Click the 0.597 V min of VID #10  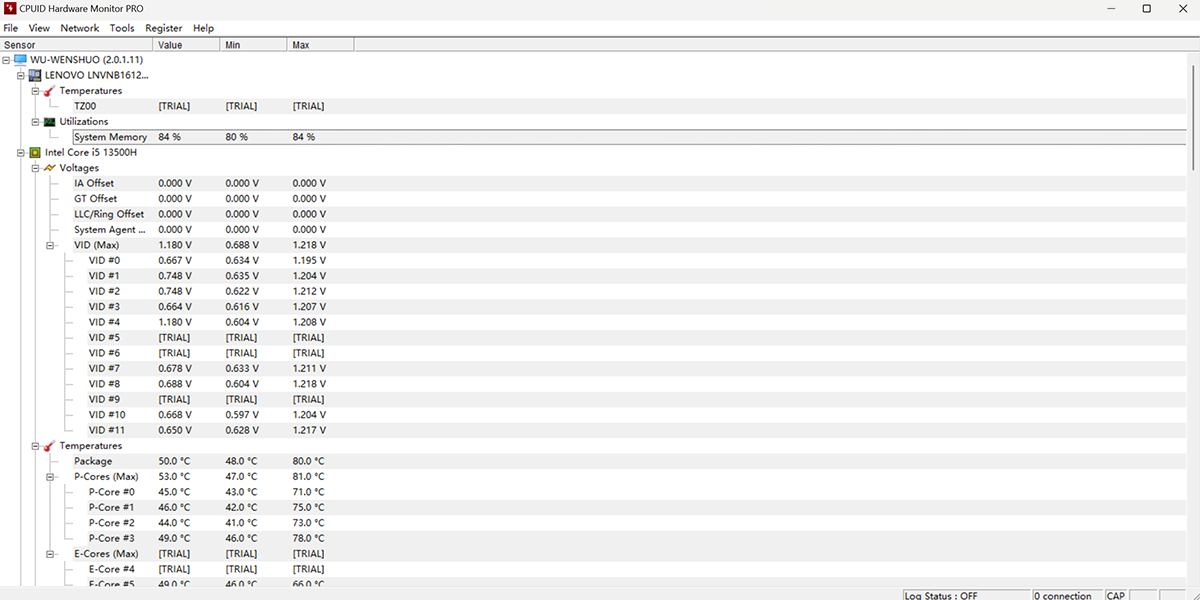[242, 415]
